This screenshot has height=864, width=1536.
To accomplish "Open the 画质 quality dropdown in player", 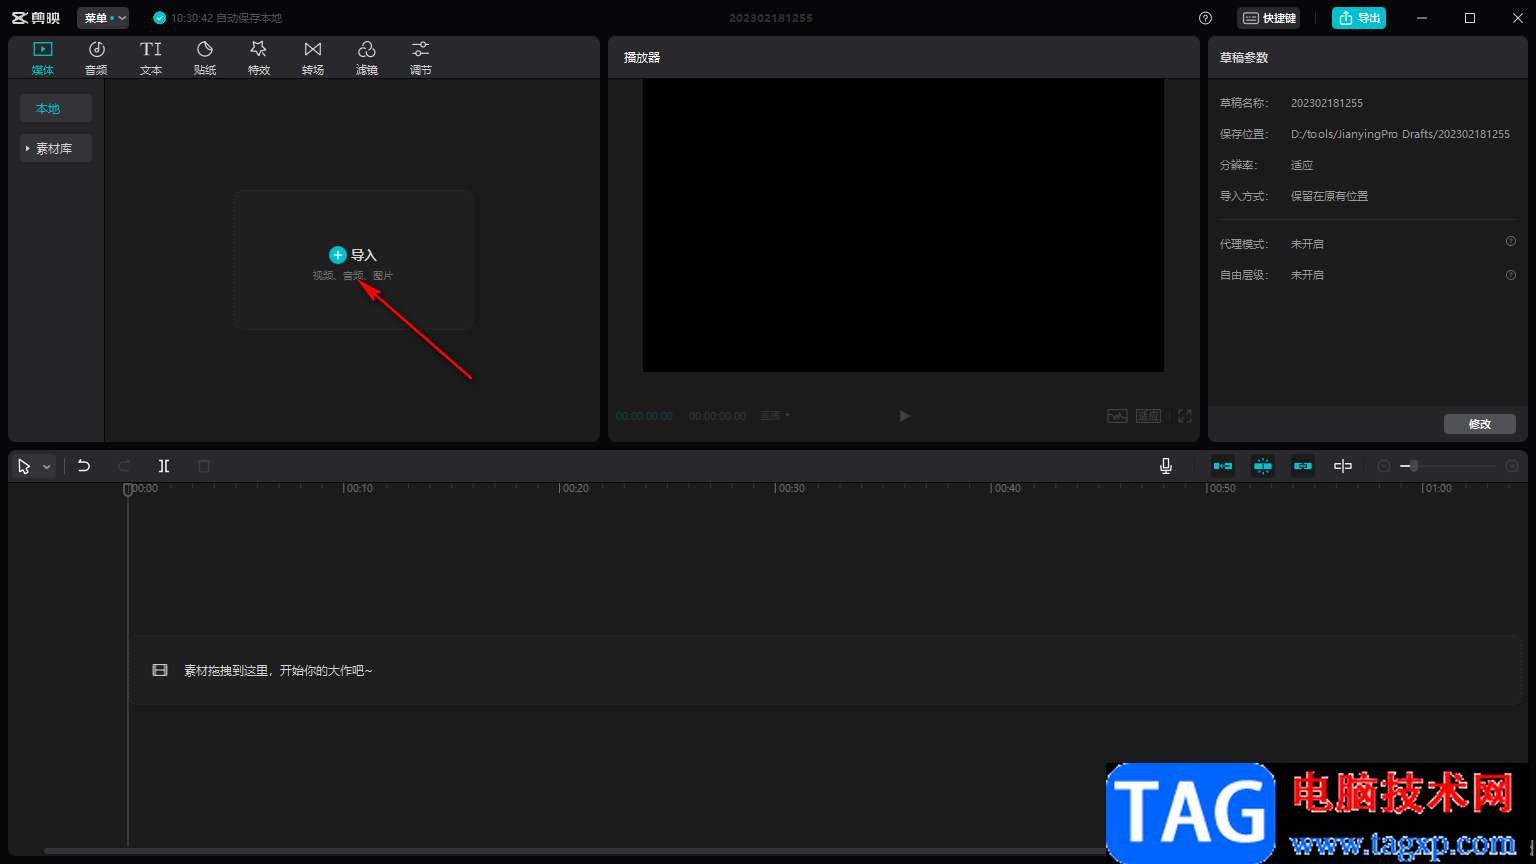I will click(774, 416).
